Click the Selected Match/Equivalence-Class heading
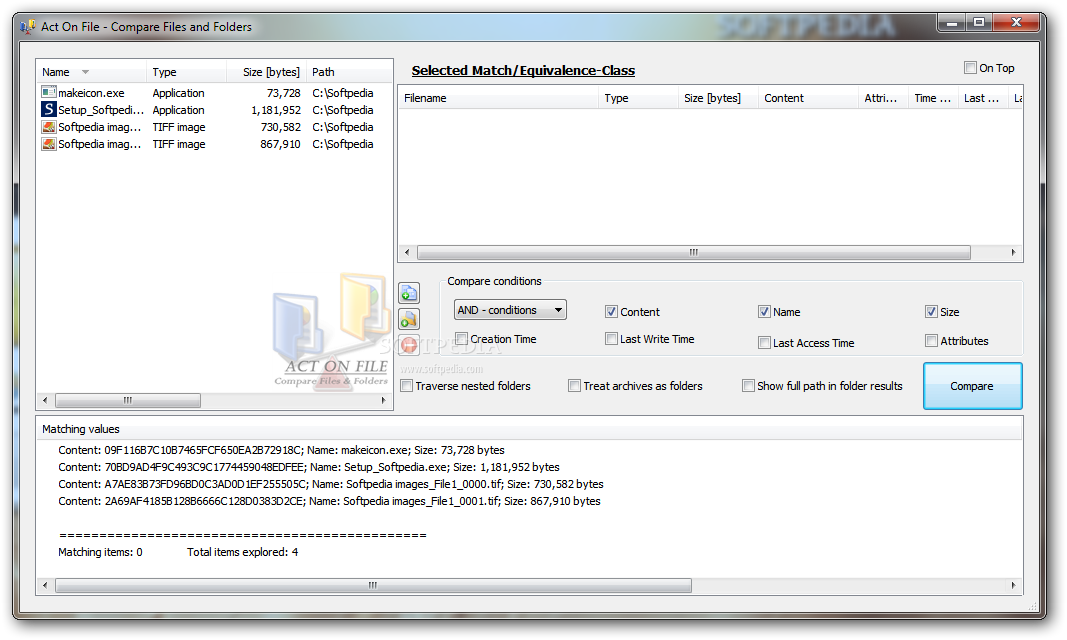This screenshot has width=1067, height=640. [x=523, y=70]
